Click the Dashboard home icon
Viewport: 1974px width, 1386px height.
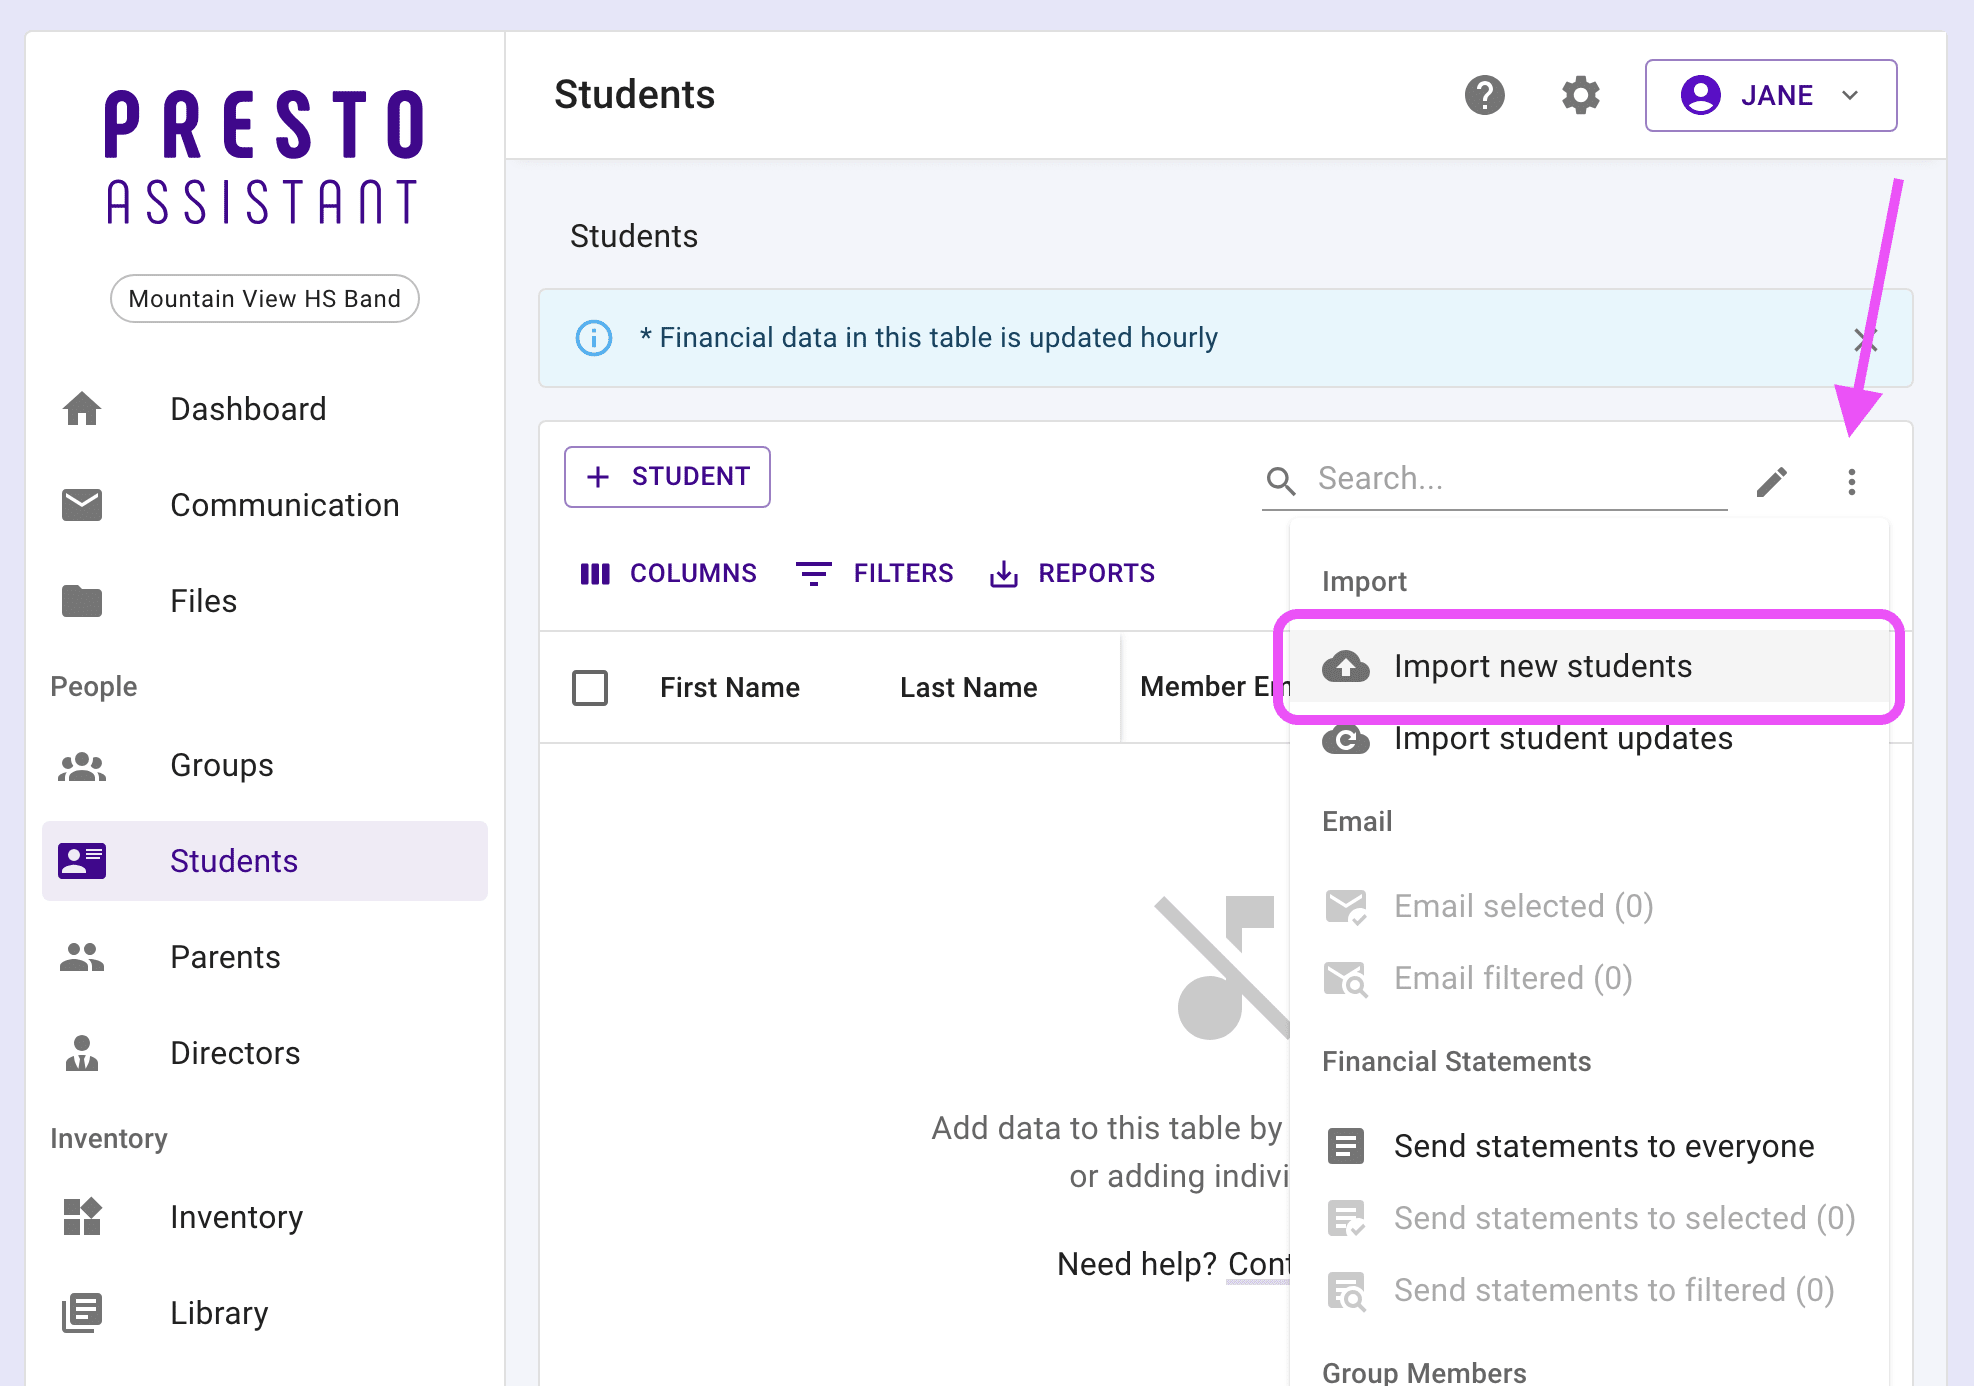pos(82,409)
